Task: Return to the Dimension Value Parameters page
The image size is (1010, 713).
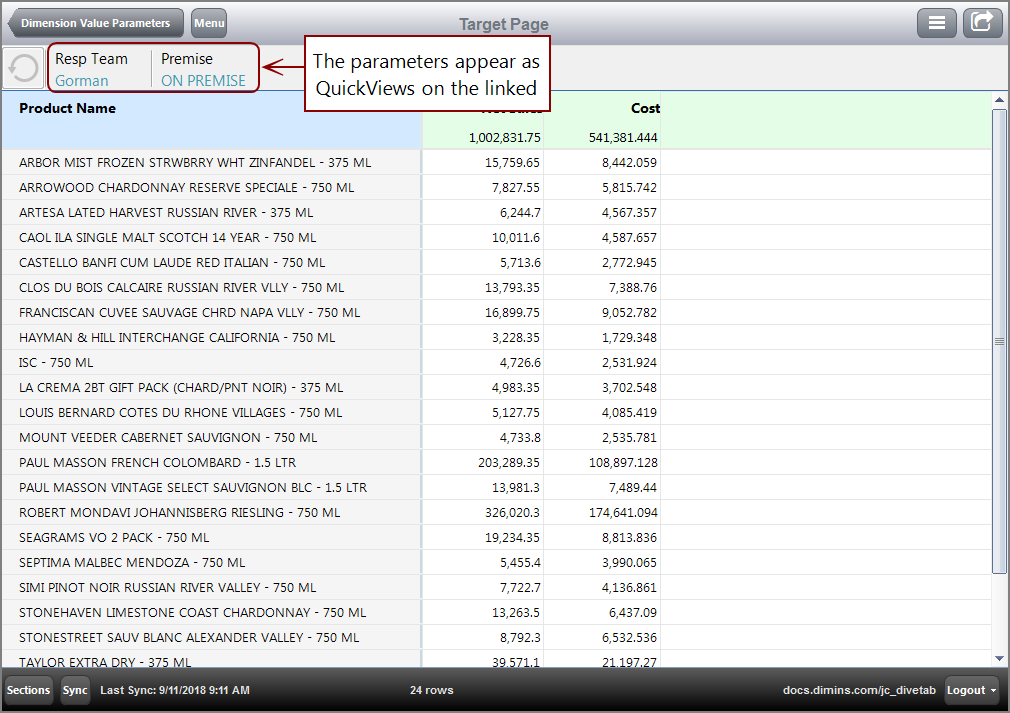Action: 95,22
